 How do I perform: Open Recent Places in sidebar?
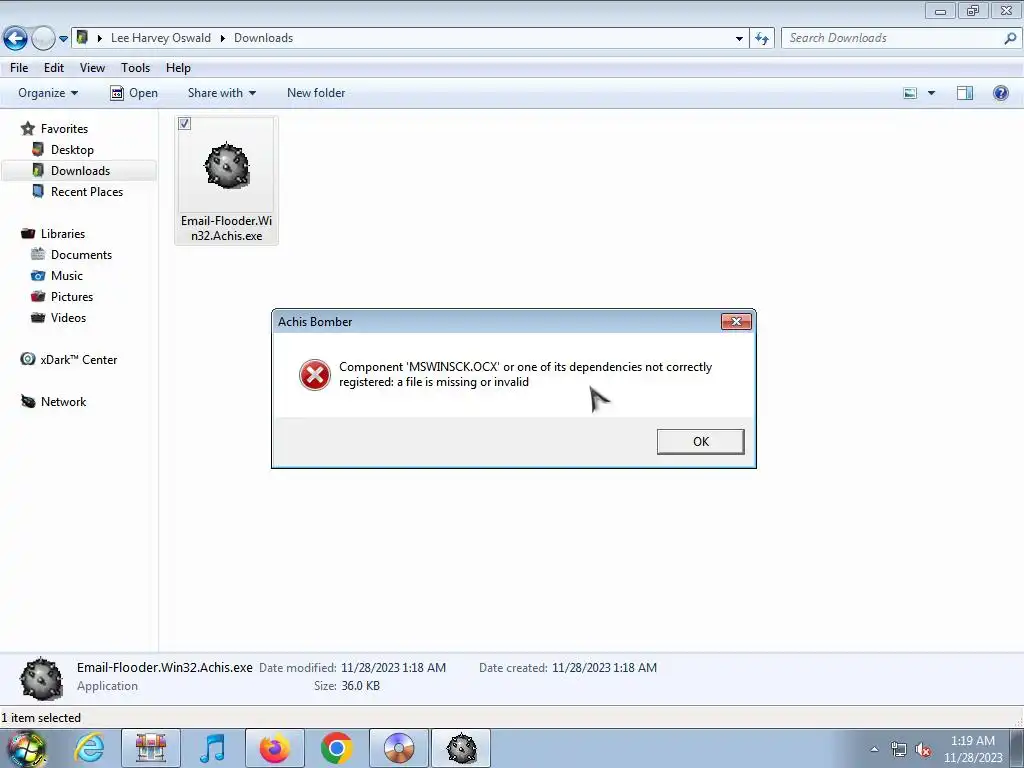87,191
